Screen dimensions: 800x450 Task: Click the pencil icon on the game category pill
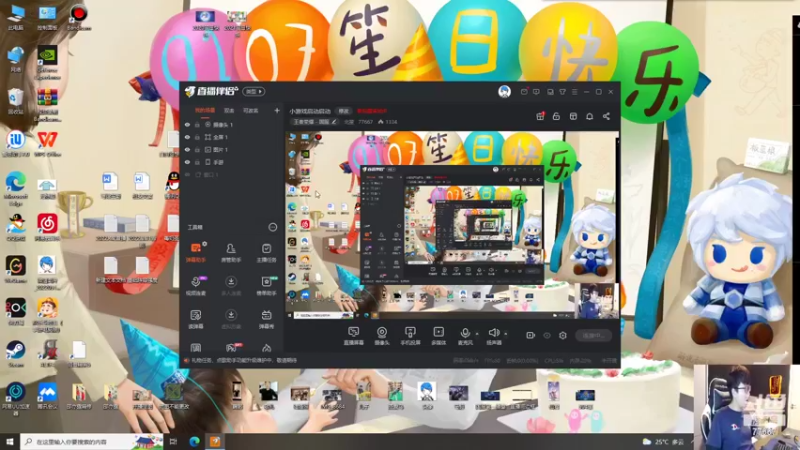point(334,122)
